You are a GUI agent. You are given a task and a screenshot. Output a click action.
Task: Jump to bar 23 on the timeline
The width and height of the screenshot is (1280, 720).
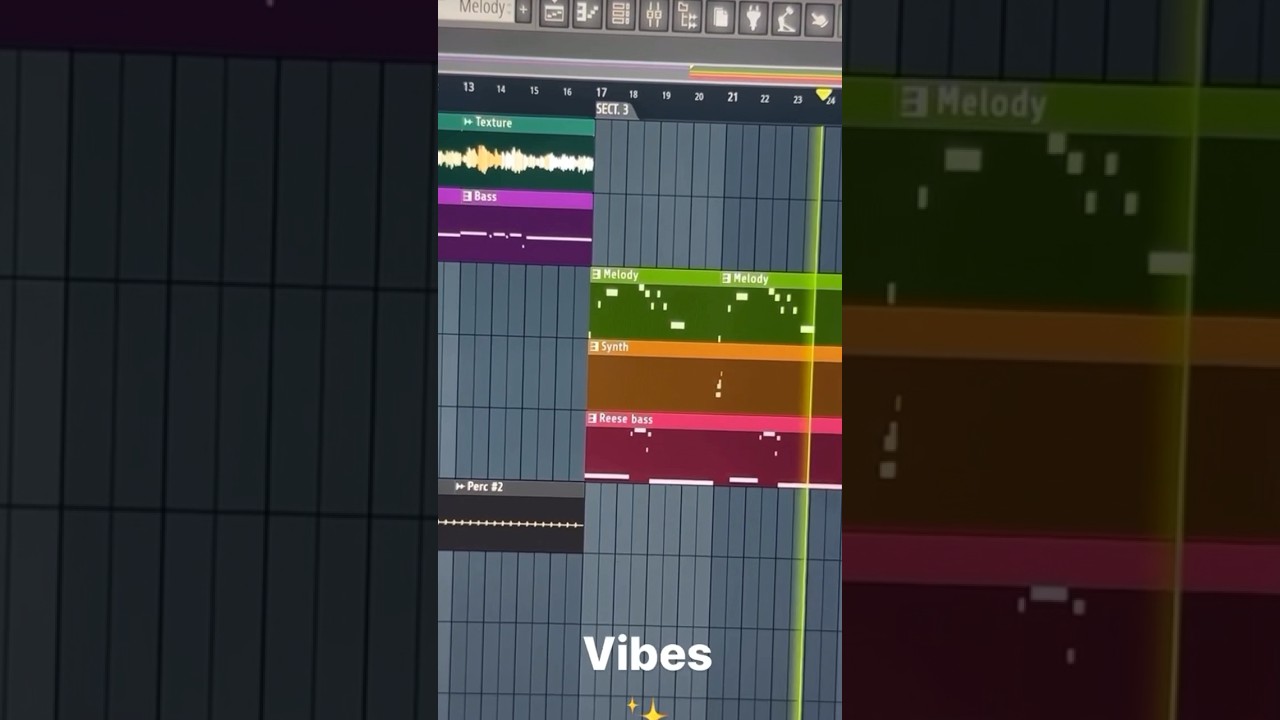click(797, 99)
